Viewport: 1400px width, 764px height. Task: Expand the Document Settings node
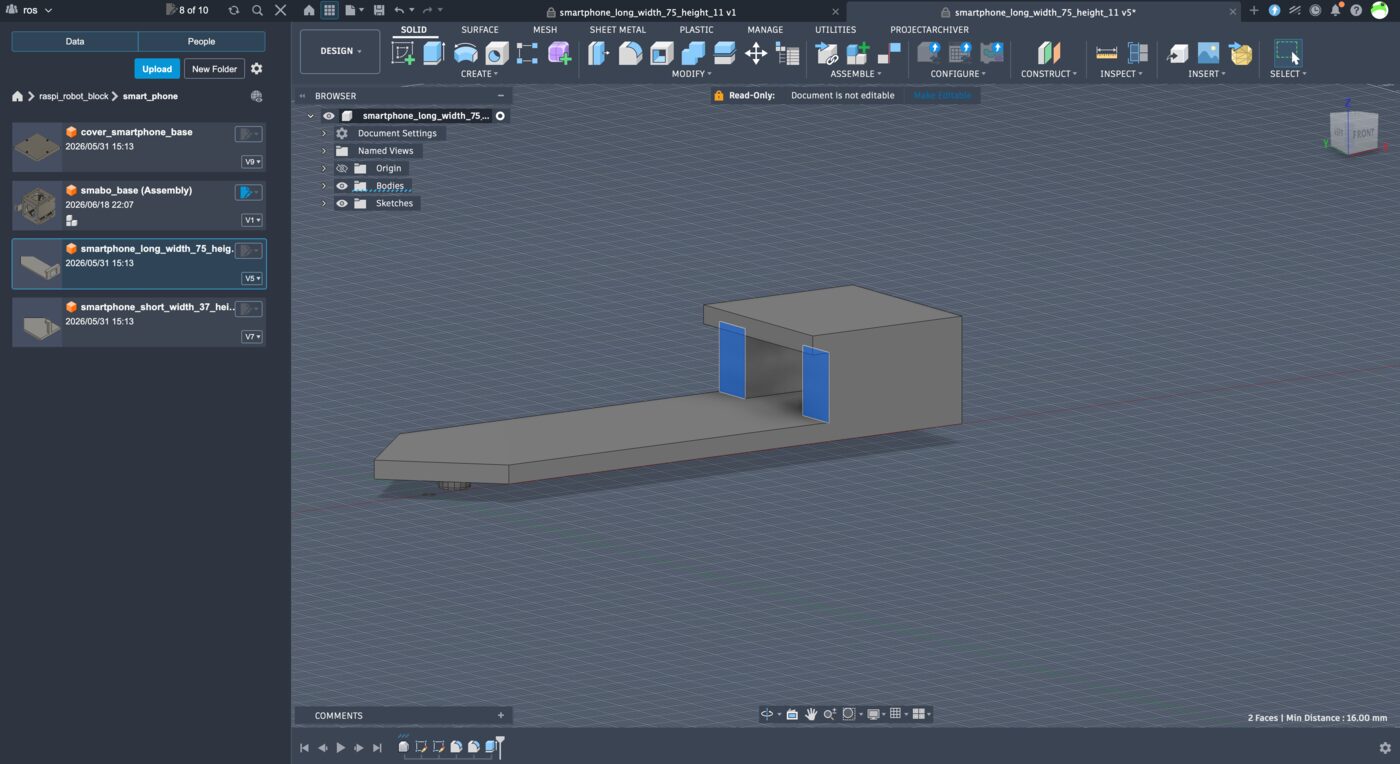pos(324,133)
